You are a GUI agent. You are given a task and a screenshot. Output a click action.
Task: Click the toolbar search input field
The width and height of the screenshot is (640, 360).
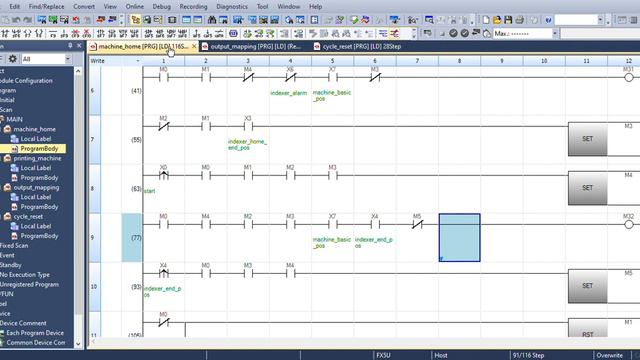click(576, 20)
